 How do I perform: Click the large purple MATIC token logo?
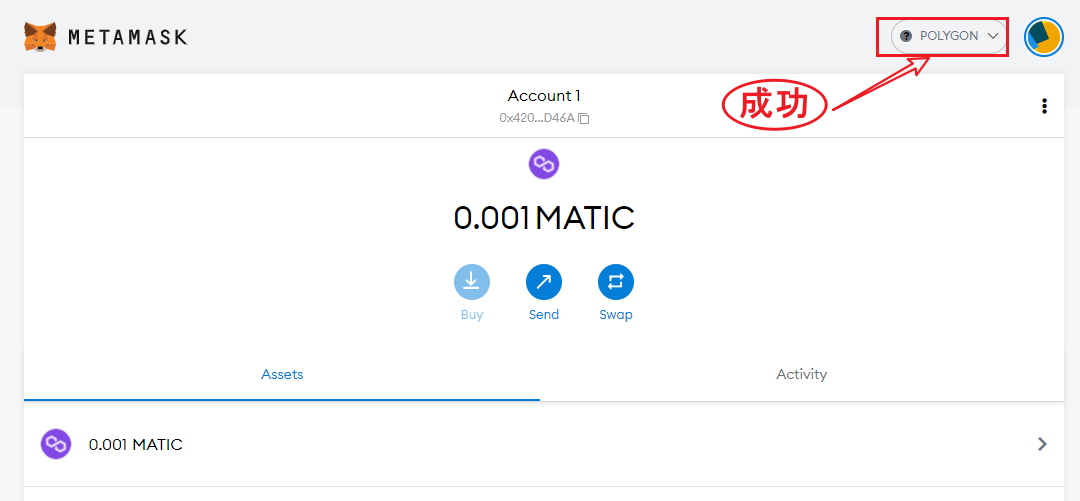544,164
